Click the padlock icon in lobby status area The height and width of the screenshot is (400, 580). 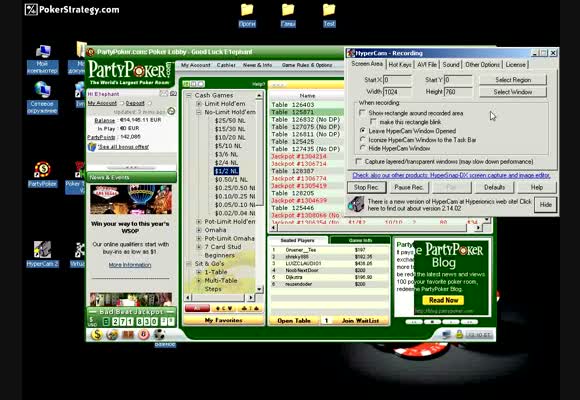coord(459,334)
